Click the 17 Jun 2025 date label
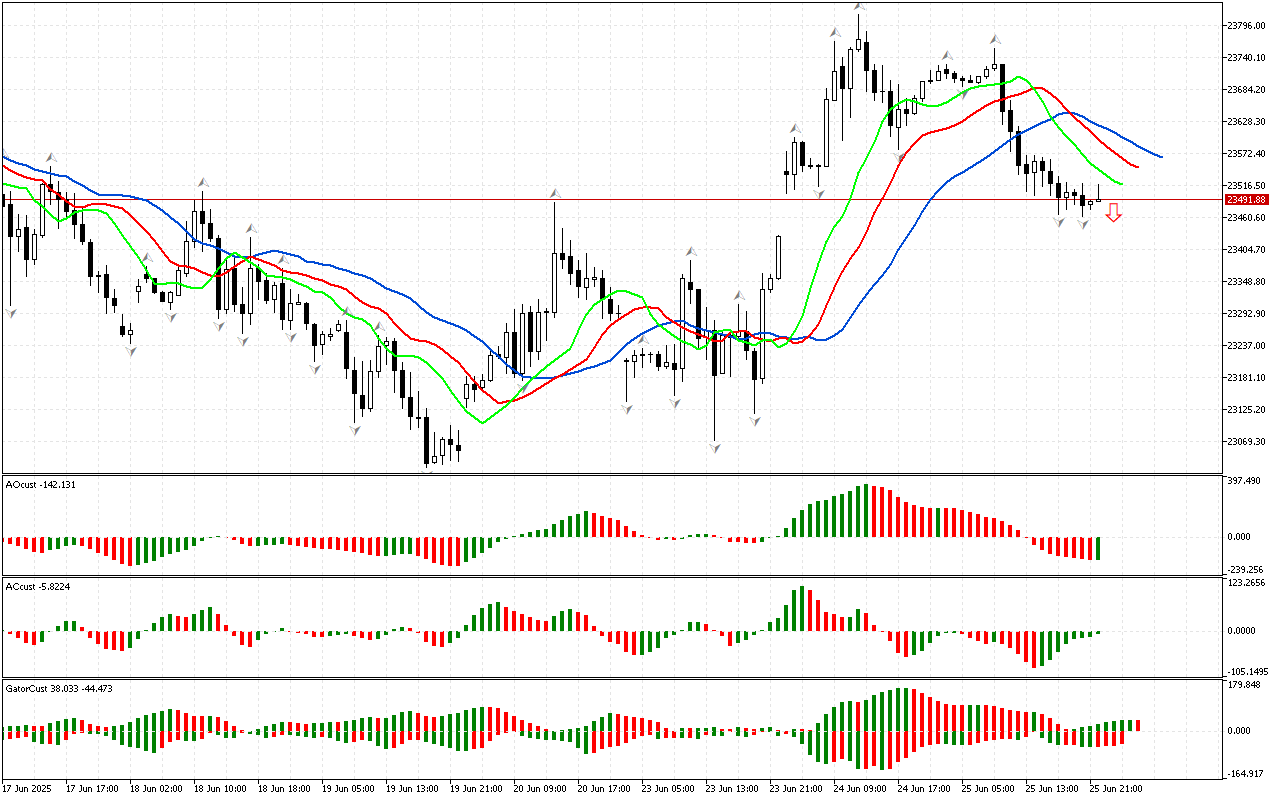 26,789
